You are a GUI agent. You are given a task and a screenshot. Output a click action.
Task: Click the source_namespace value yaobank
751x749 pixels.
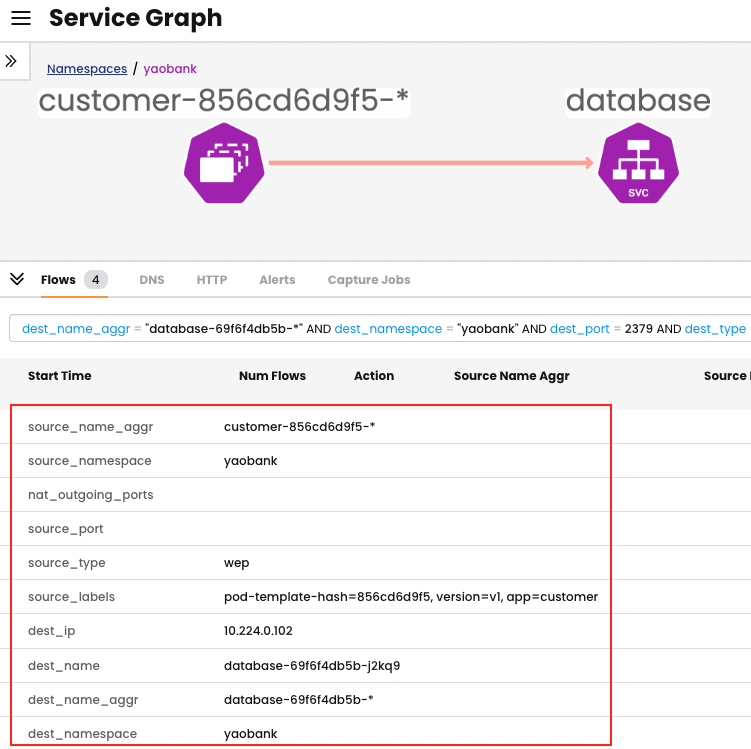[x=250, y=461]
